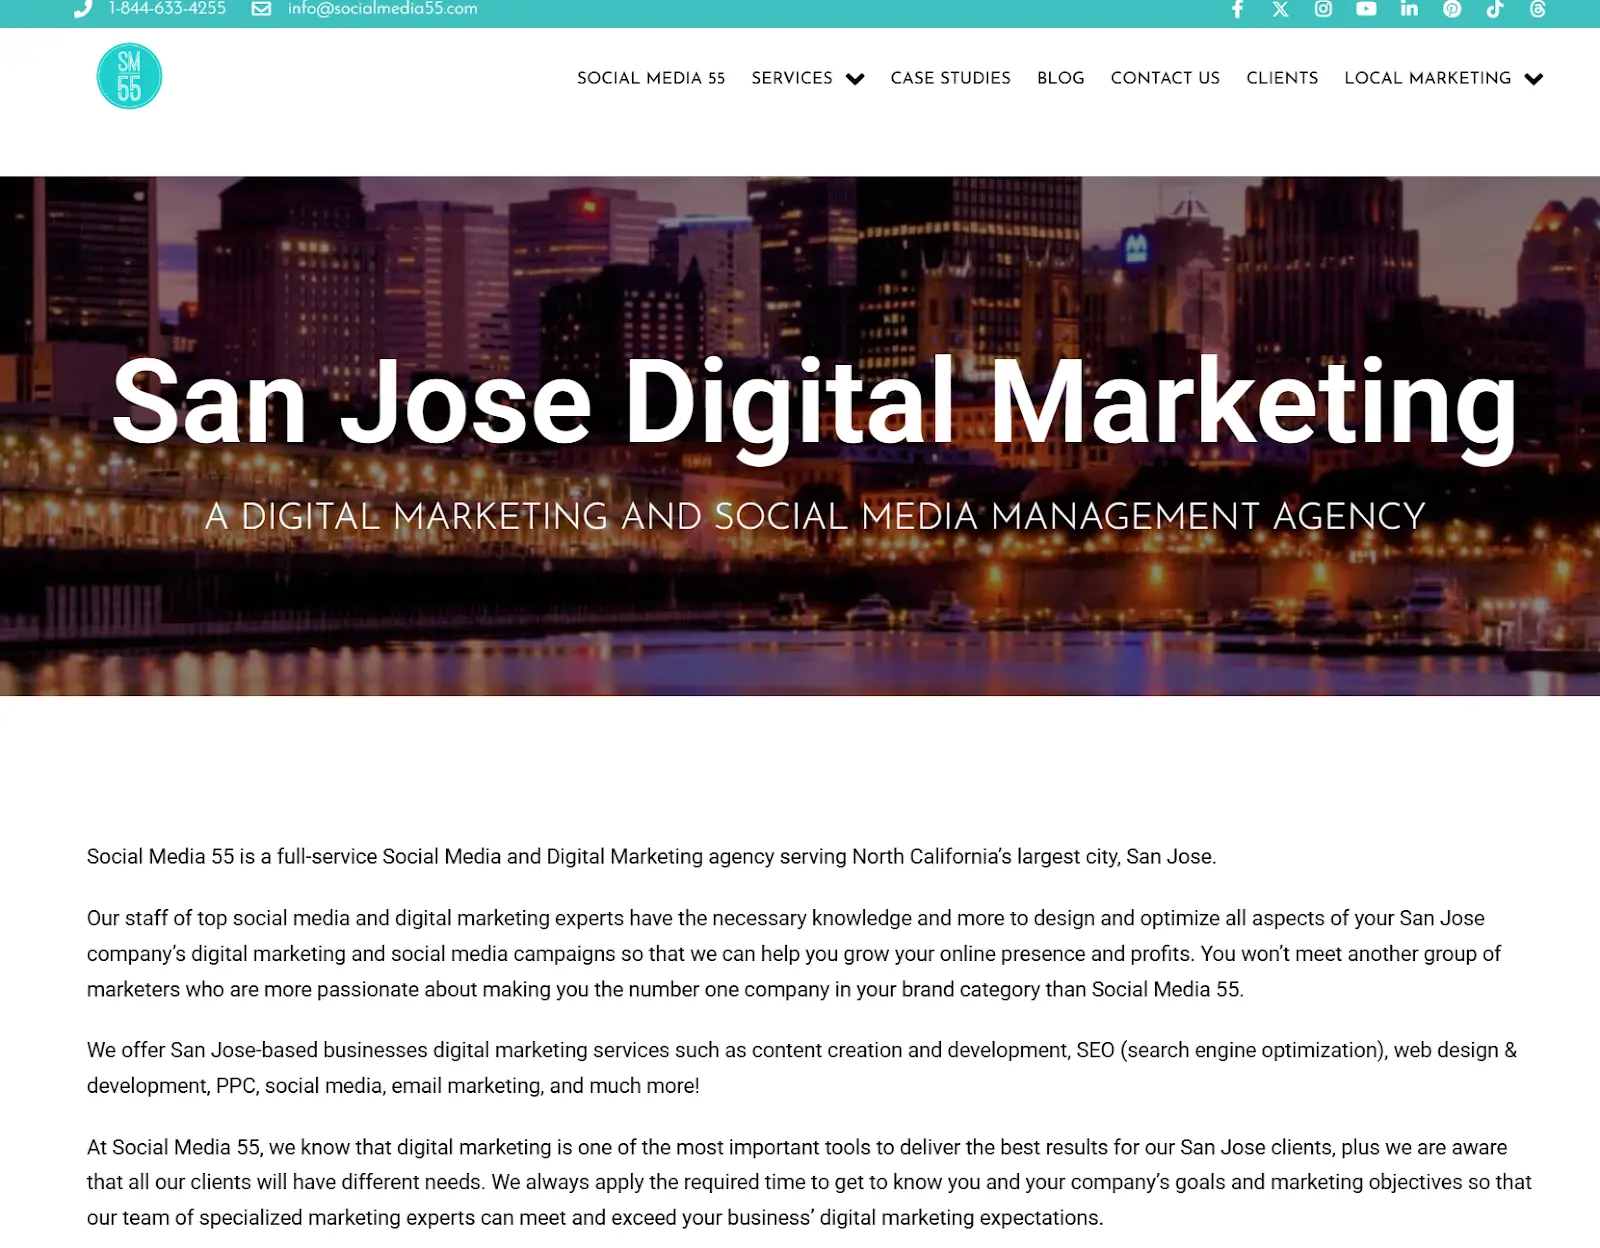Go to the Case Studies page

pos(951,78)
